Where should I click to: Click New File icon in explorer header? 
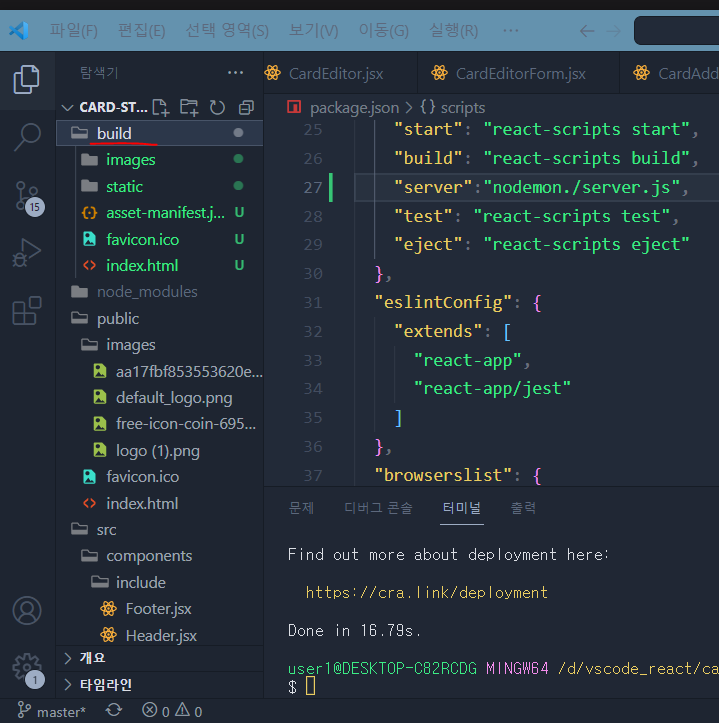(161, 107)
